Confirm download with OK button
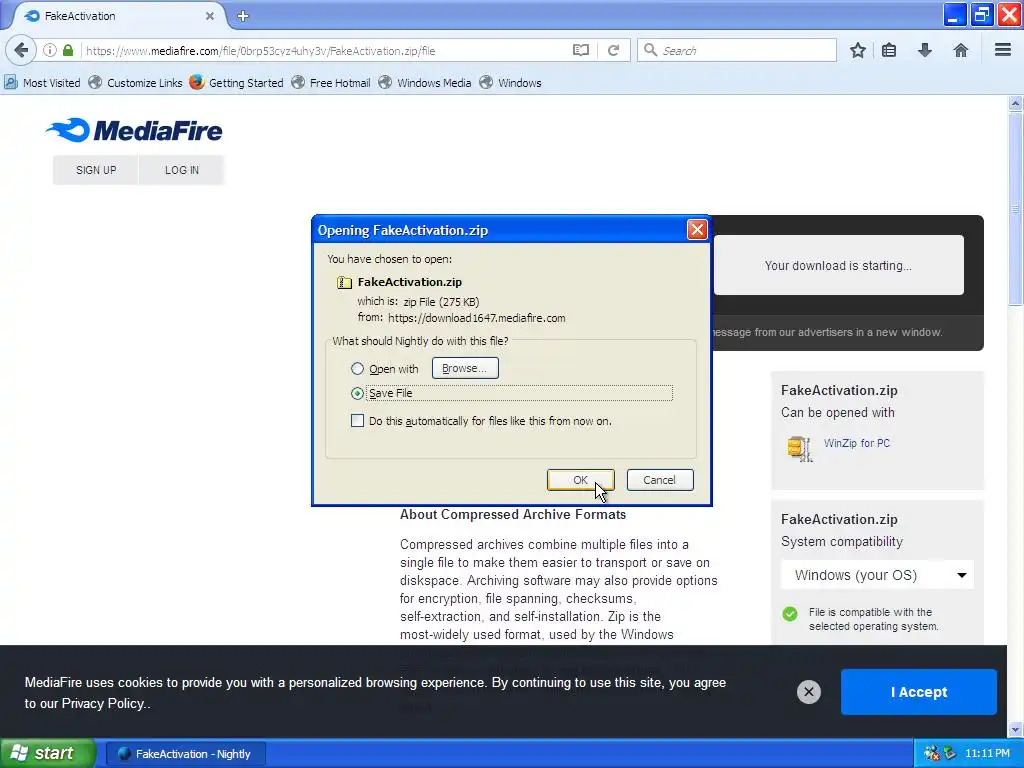Image resolution: width=1024 pixels, height=768 pixels. 581,480
